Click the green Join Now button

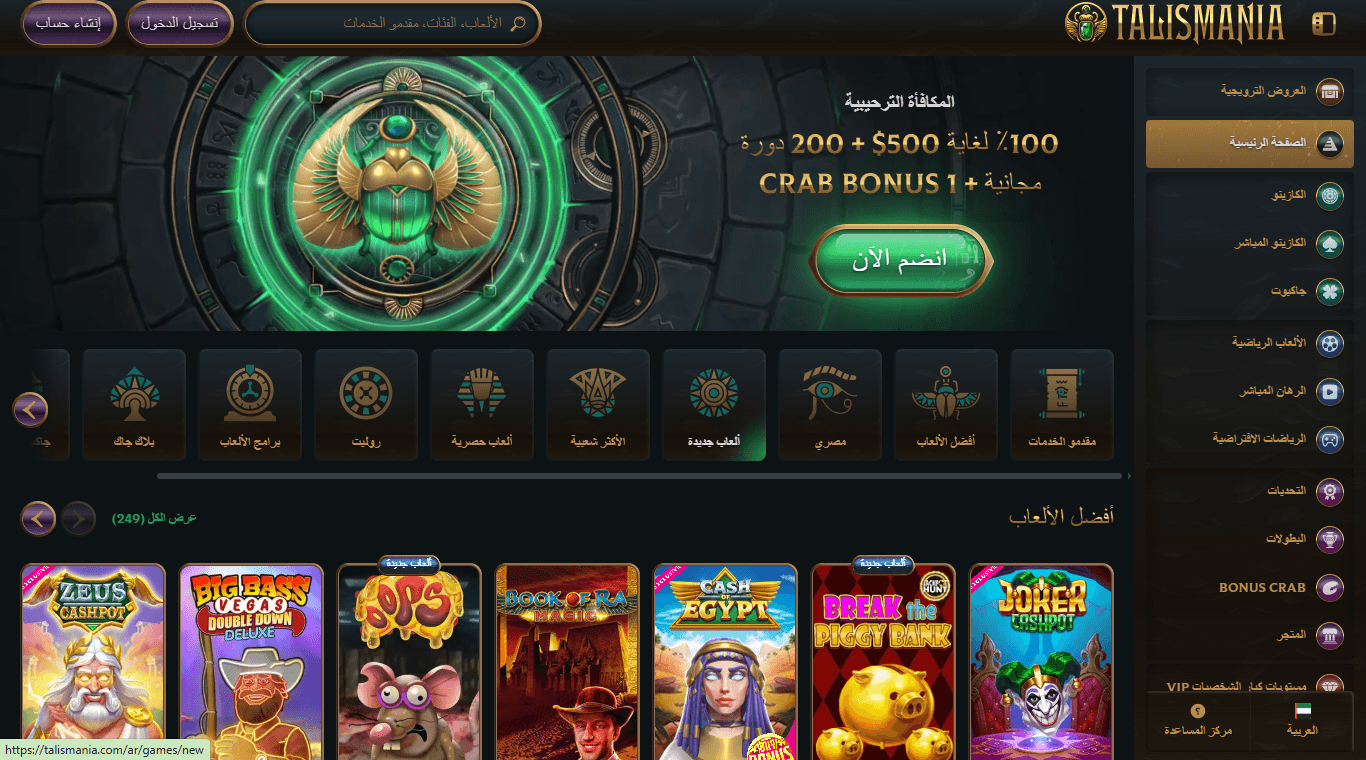tap(900, 259)
